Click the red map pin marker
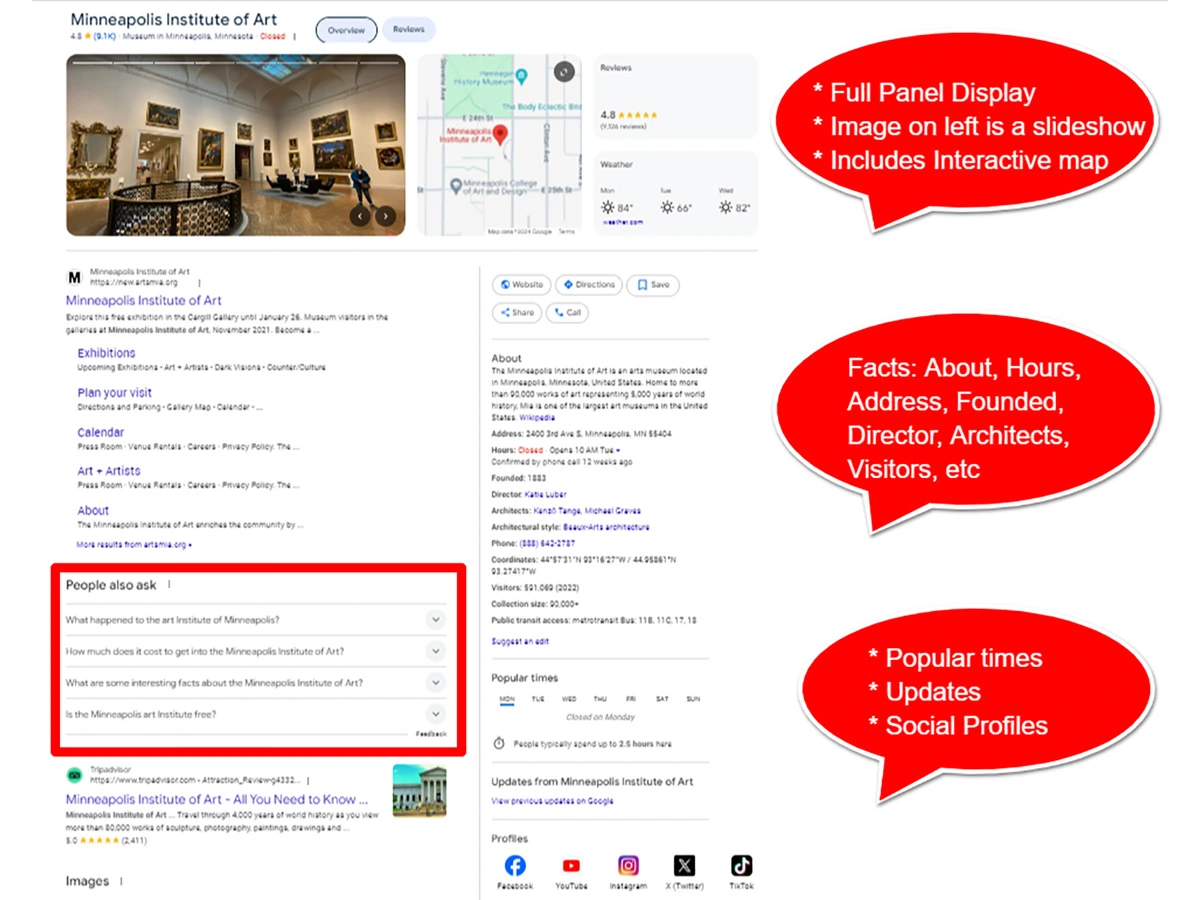The height and width of the screenshot is (900, 1200). 501,135
